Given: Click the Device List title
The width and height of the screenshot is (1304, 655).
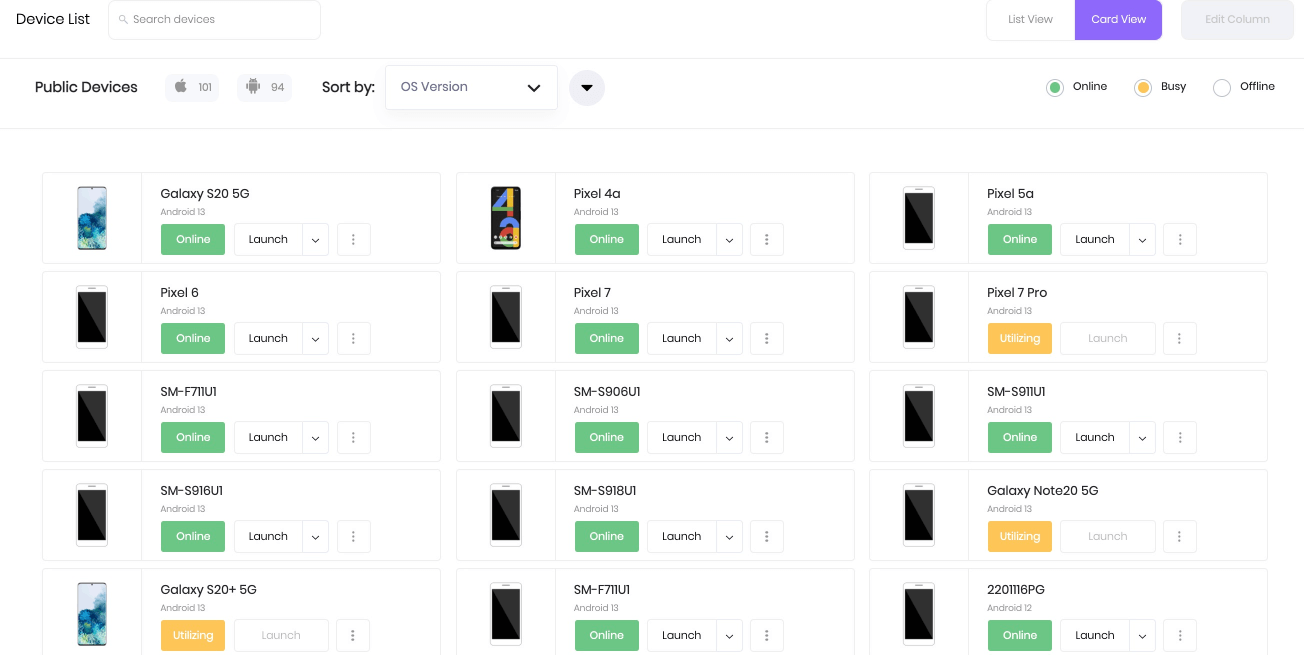Looking at the screenshot, I should click(x=53, y=19).
